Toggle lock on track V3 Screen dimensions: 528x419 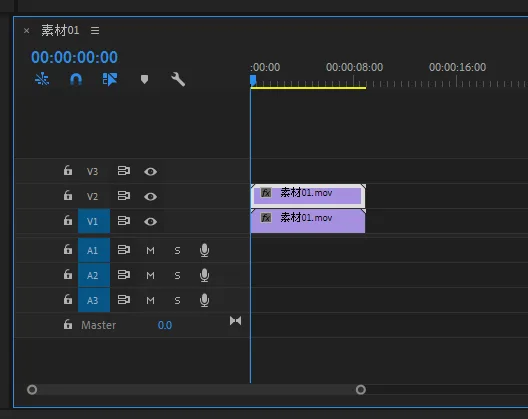68,170
